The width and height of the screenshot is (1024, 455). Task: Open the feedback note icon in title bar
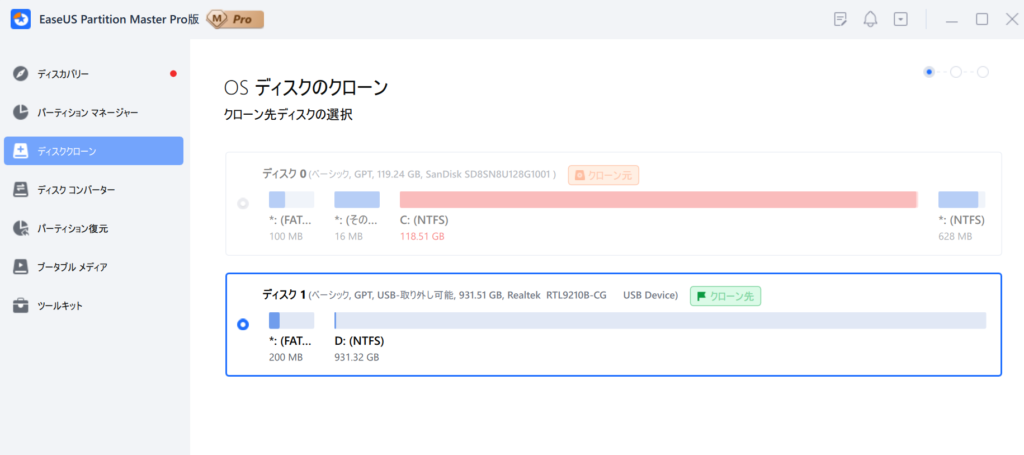coord(840,19)
